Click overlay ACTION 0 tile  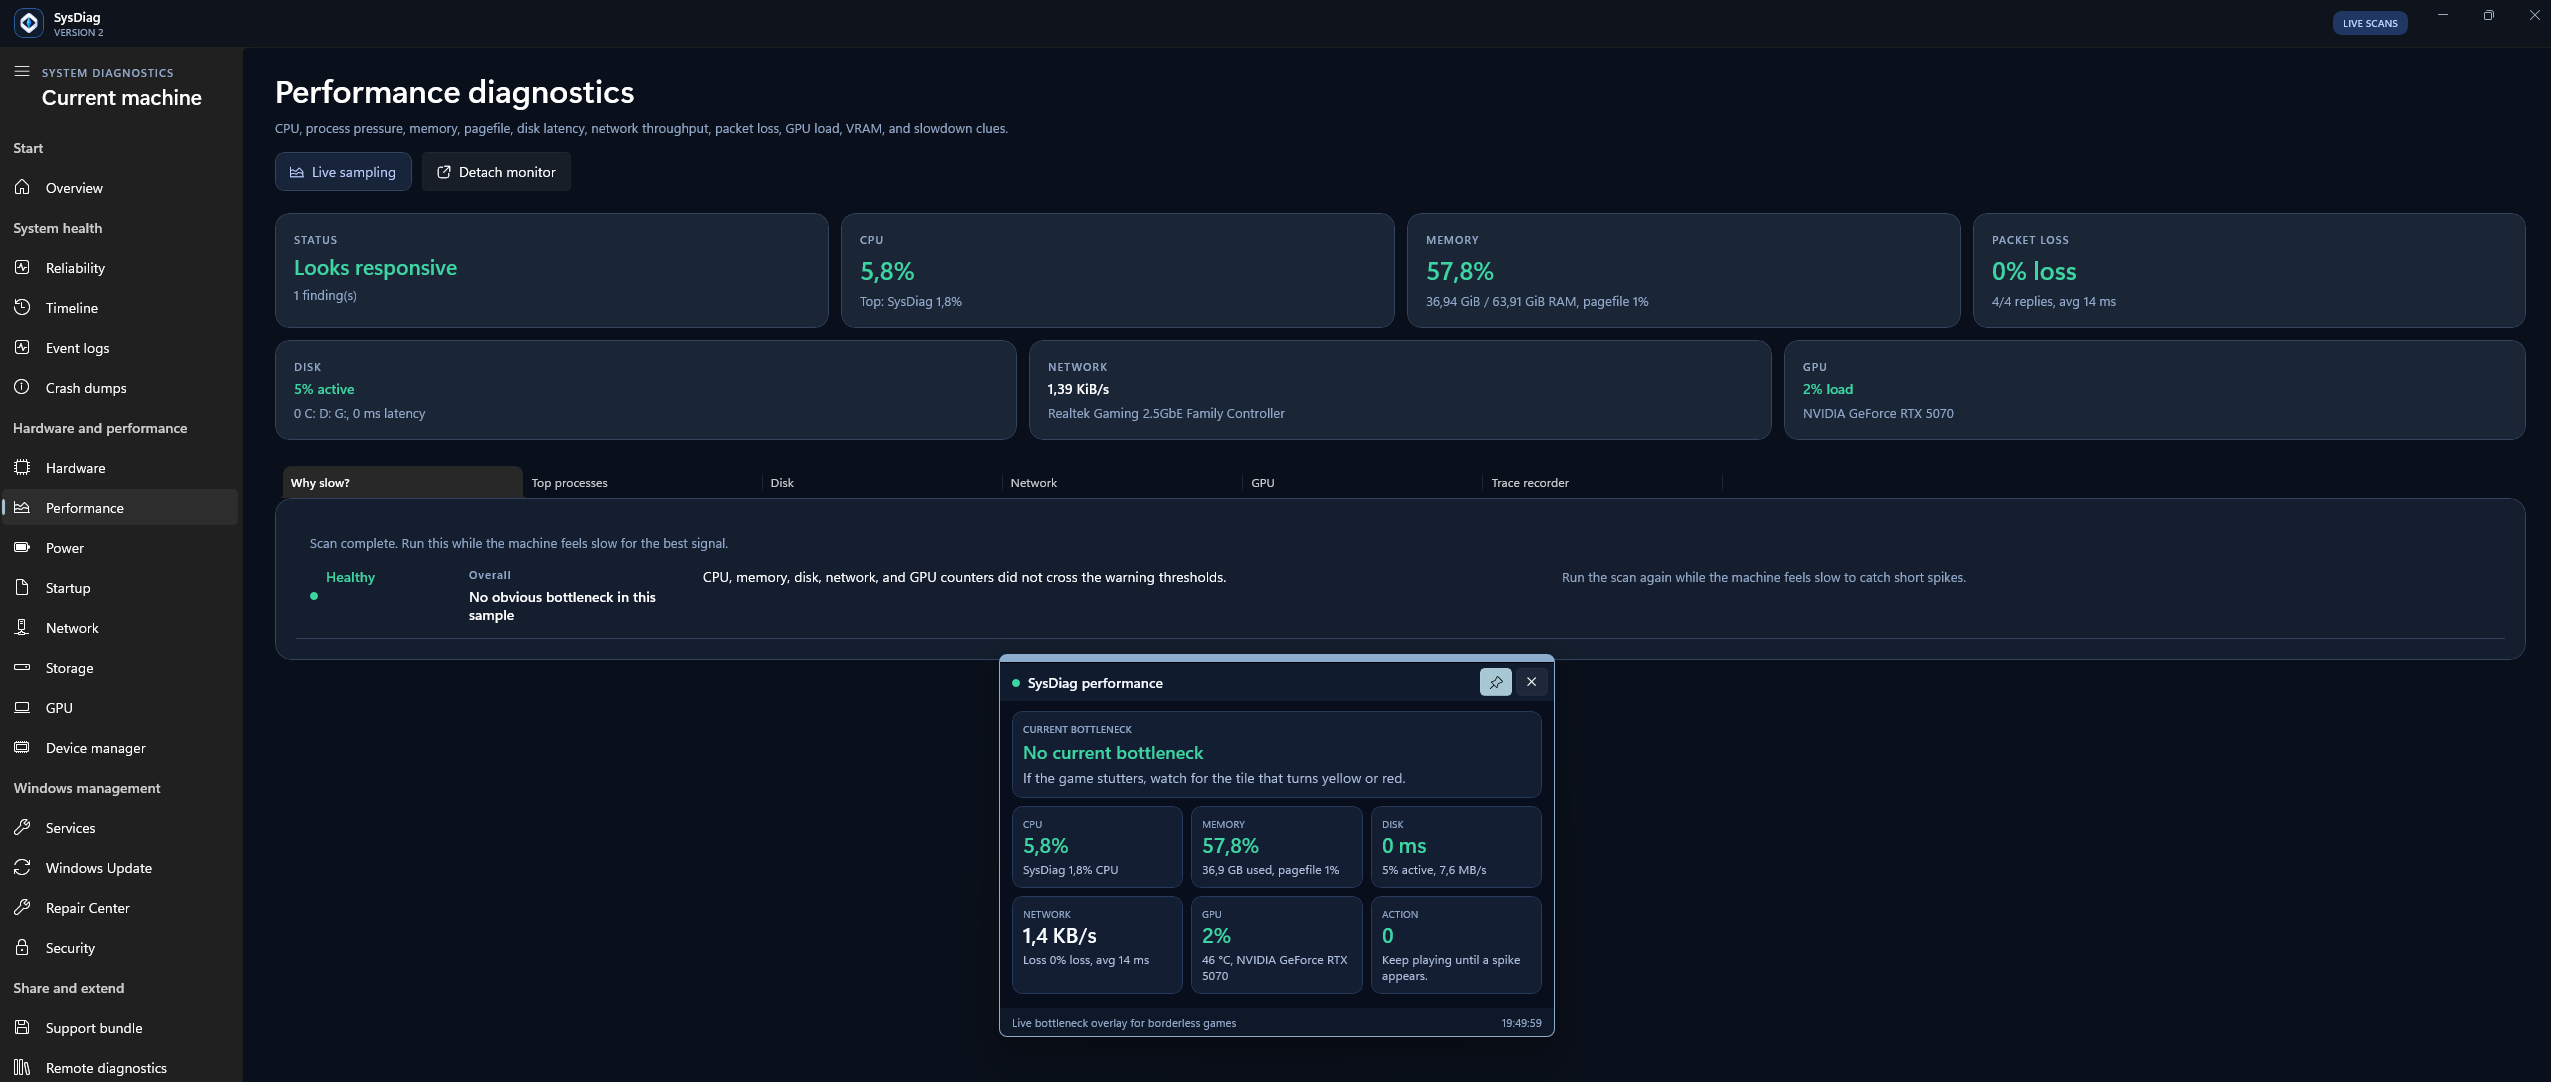[x=1456, y=945]
